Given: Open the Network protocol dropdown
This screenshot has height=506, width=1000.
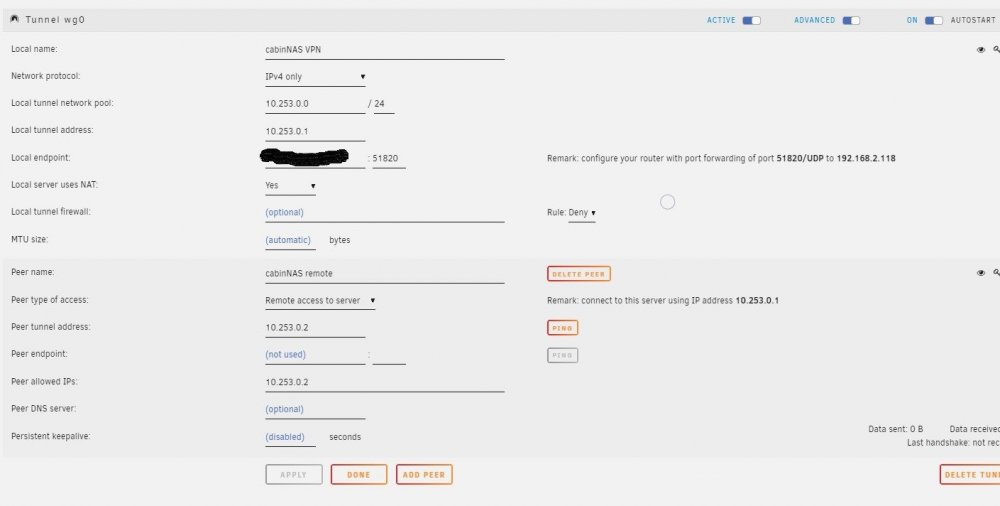Looking at the screenshot, I should [x=315, y=77].
